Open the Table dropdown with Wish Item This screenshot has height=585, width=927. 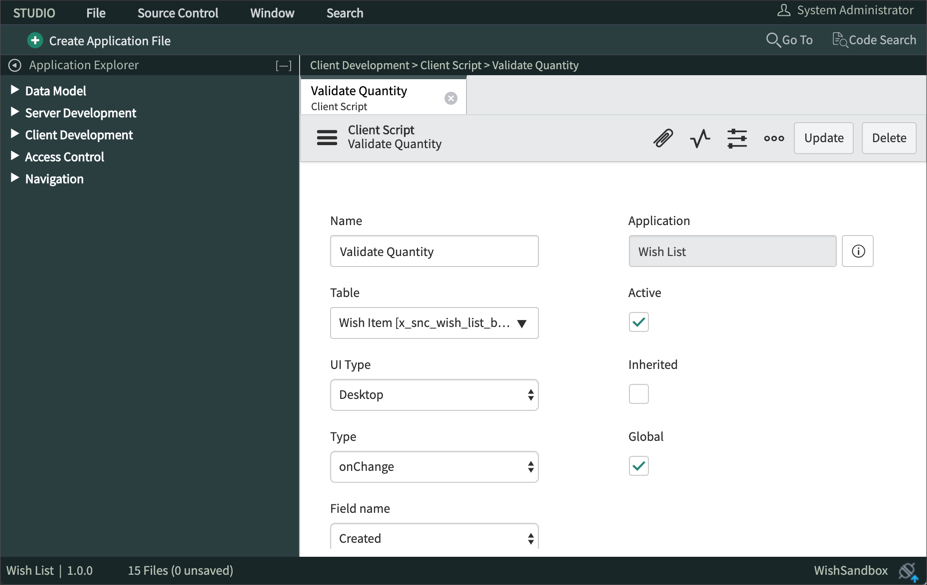(434, 323)
